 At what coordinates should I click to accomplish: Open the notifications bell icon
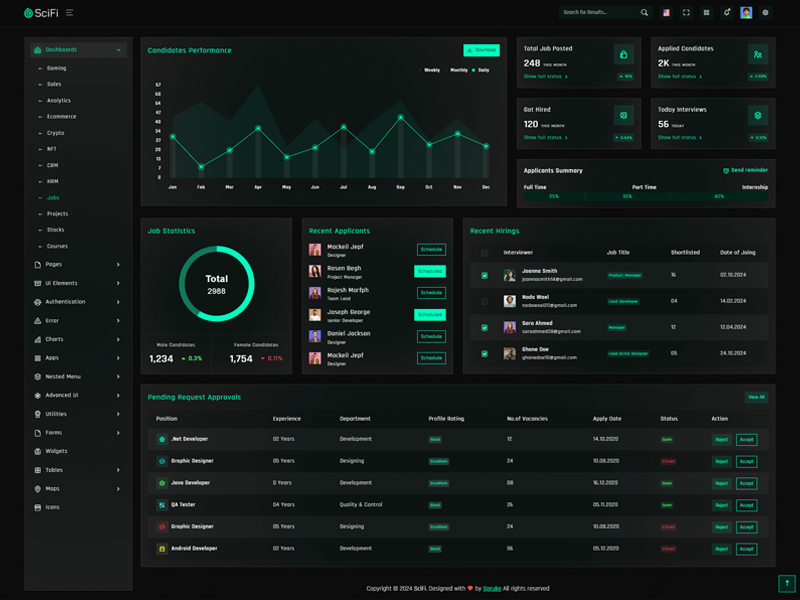pos(726,13)
